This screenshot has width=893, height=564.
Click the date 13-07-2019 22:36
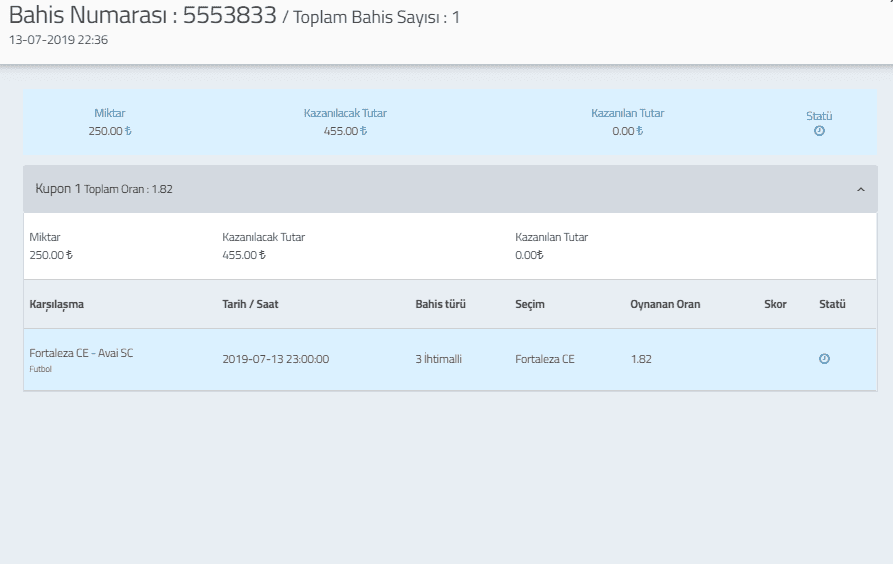pos(58,40)
